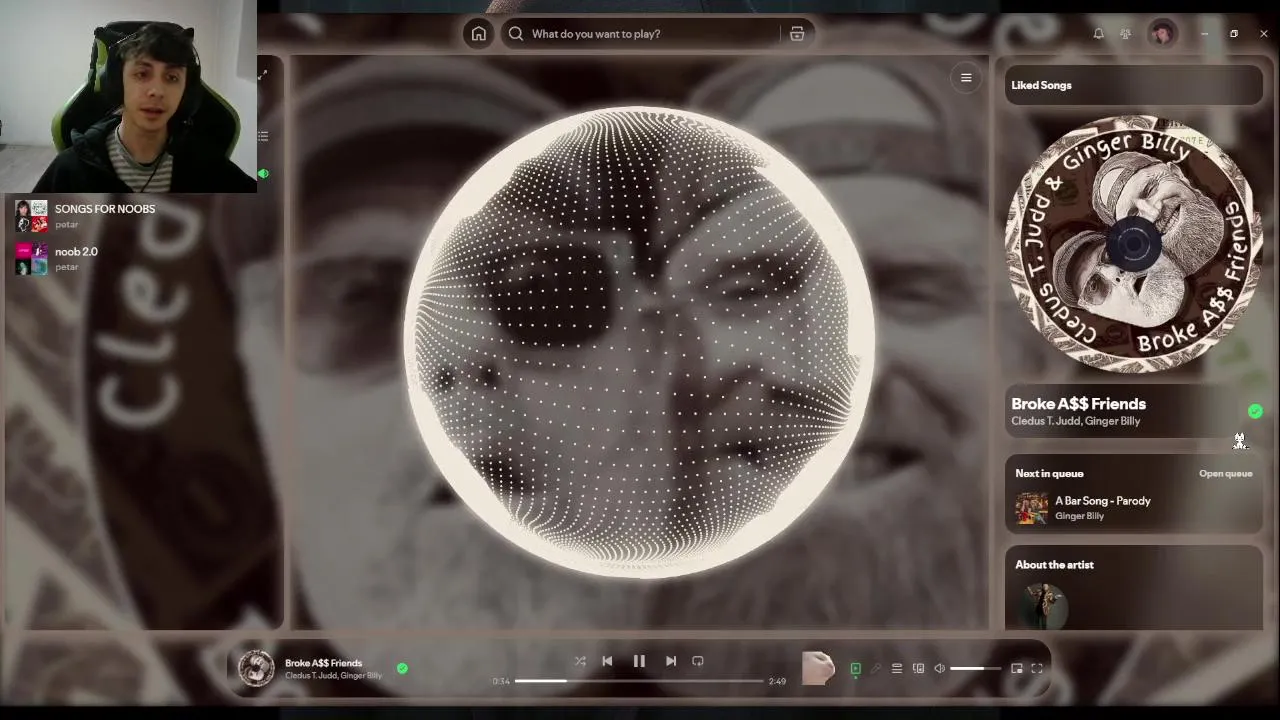This screenshot has height=720, width=1280.
Task: Click the Broke A$$ Friends title in the player bar
Action: click(323, 663)
